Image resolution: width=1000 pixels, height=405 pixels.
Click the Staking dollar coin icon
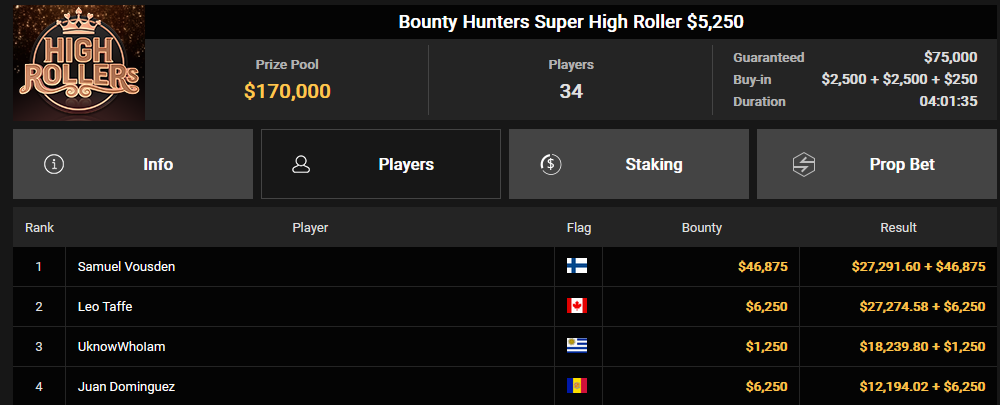550,165
